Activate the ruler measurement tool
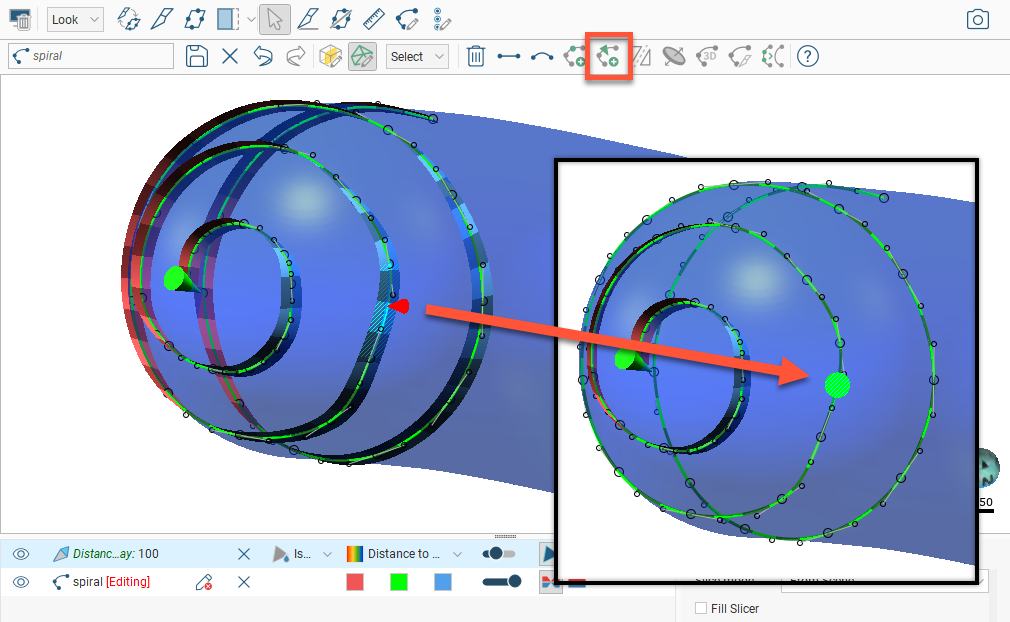Image resolution: width=1010 pixels, height=622 pixels. [373, 19]
